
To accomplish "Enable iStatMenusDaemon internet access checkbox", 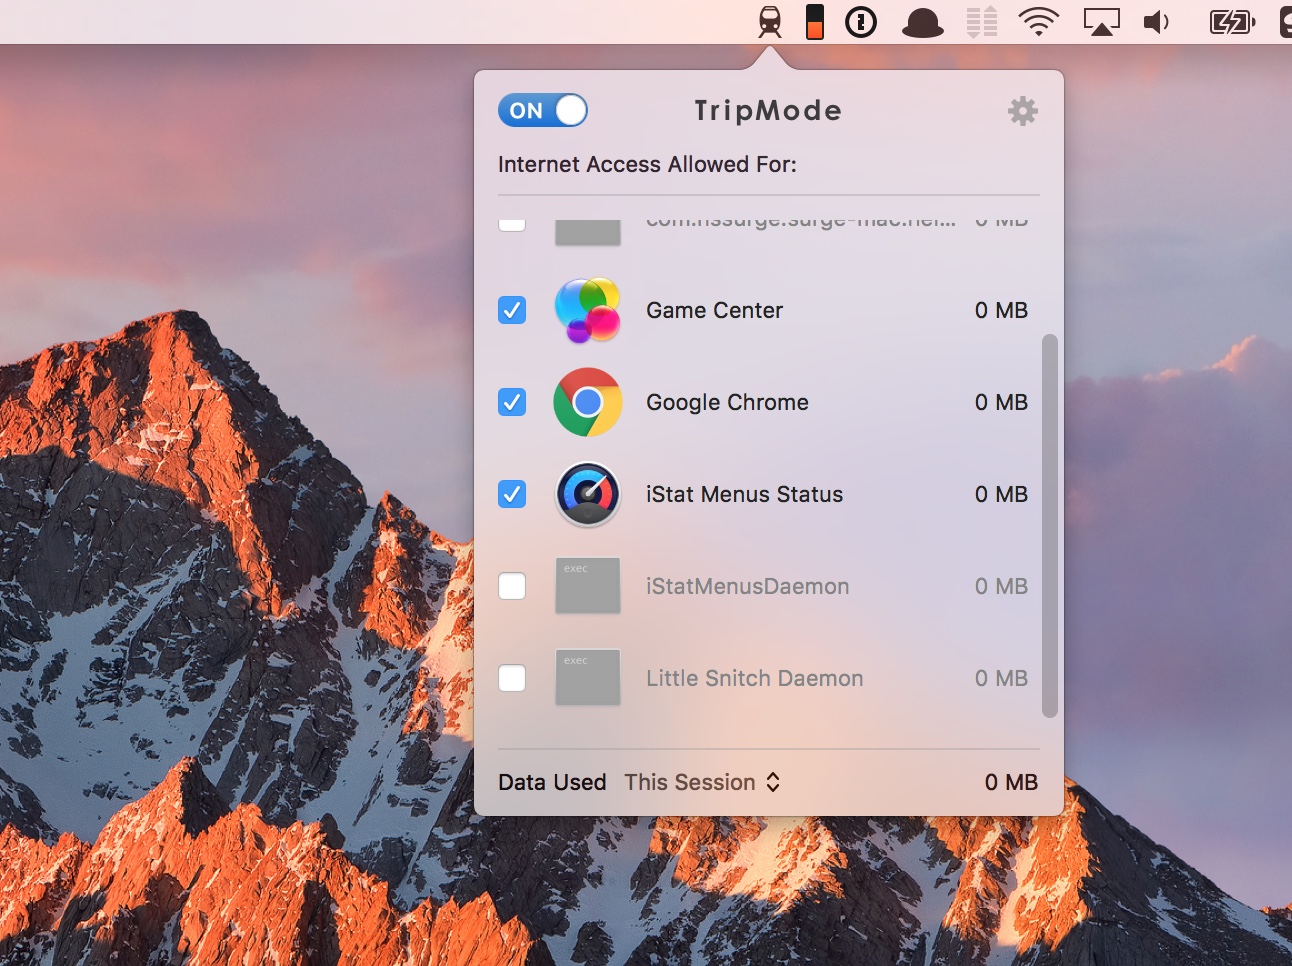I will (512, 586).
